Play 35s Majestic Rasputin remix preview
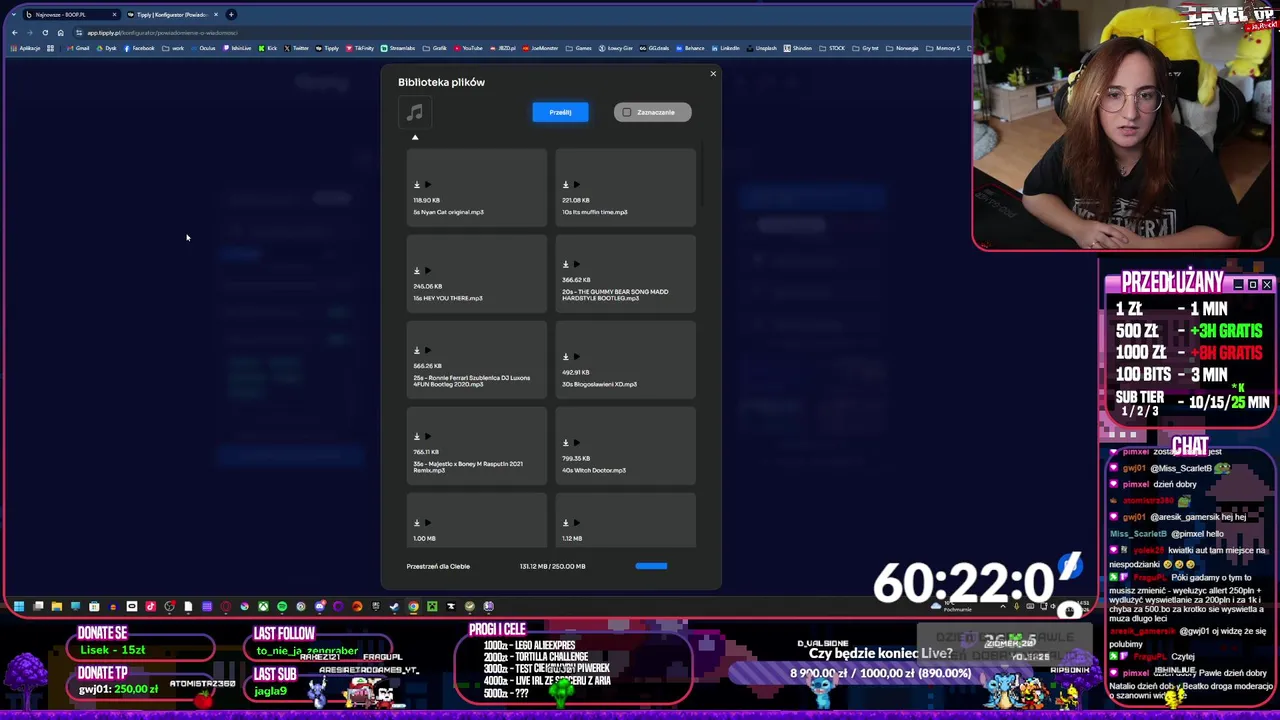Screen dimensions: 1280x720 [x=428, y=437]
